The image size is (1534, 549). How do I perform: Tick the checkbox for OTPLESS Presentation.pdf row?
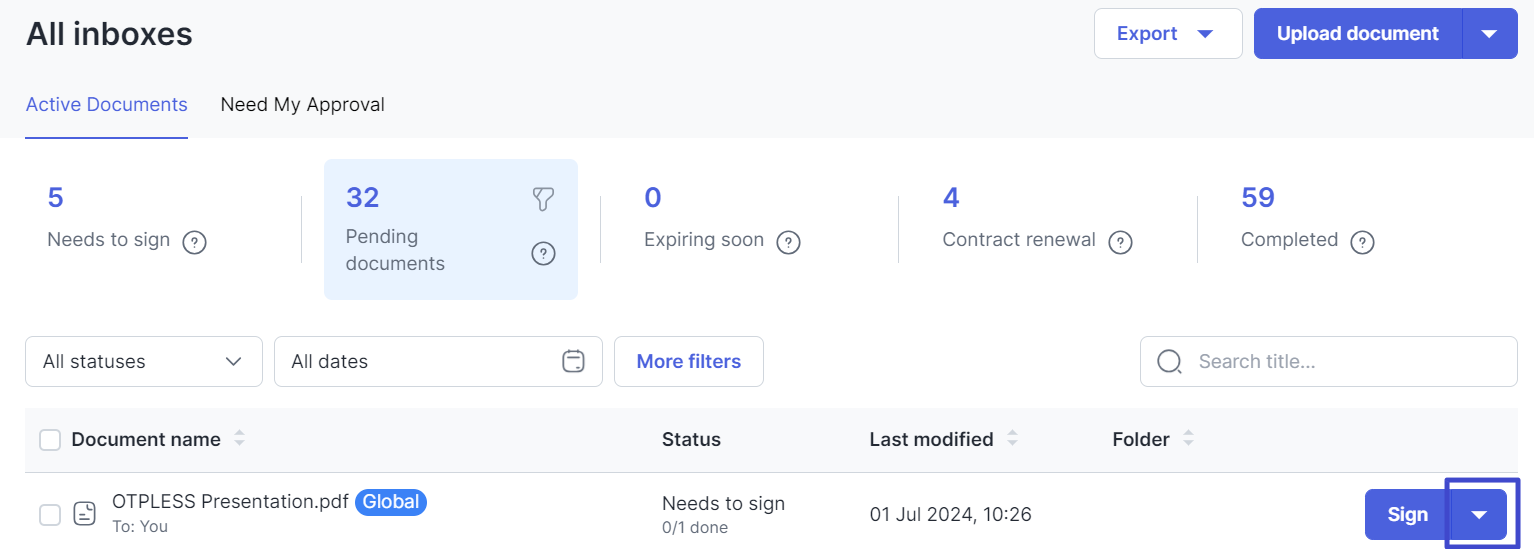coord(50,515)
